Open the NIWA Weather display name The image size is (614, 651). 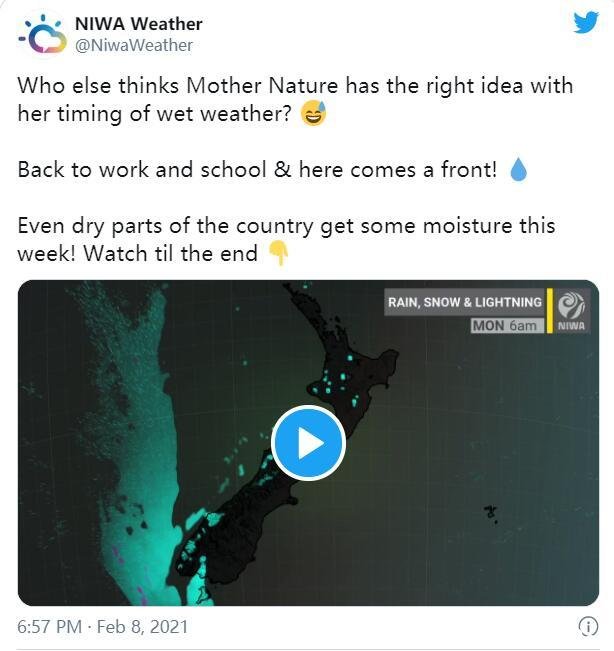click(139, 24)
